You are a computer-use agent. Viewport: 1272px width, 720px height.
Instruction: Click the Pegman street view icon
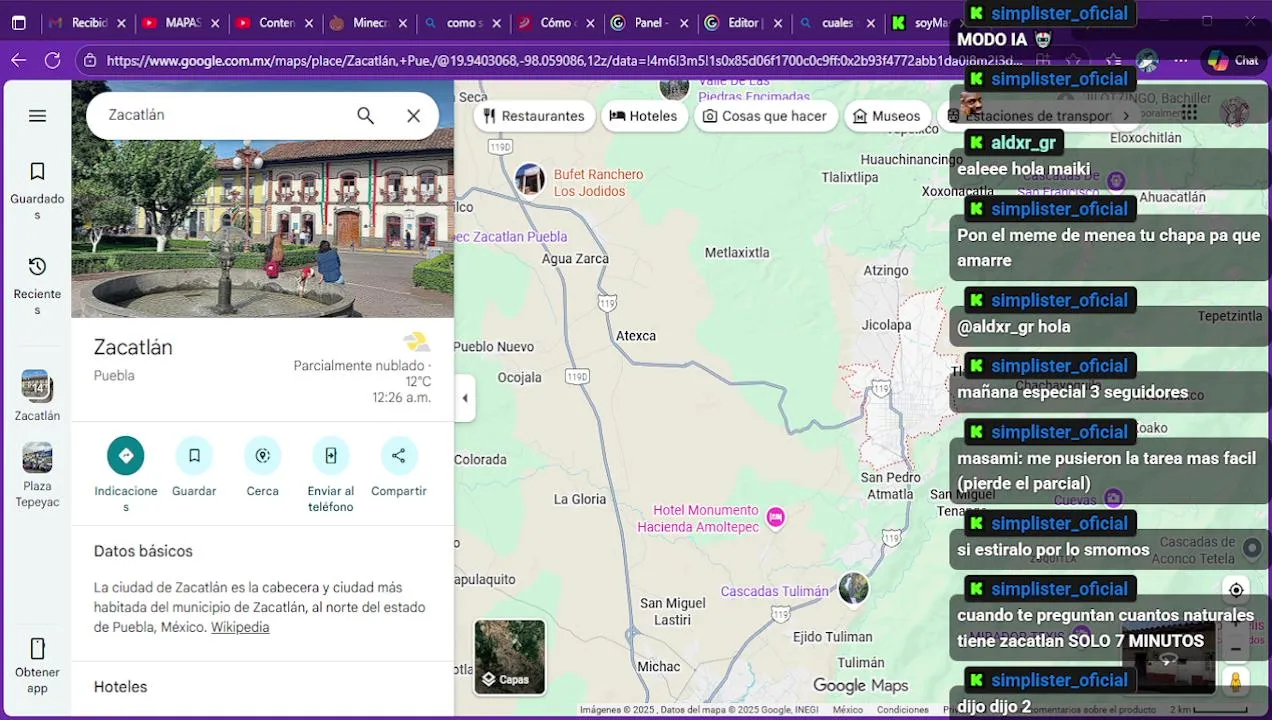point(1236,683)
